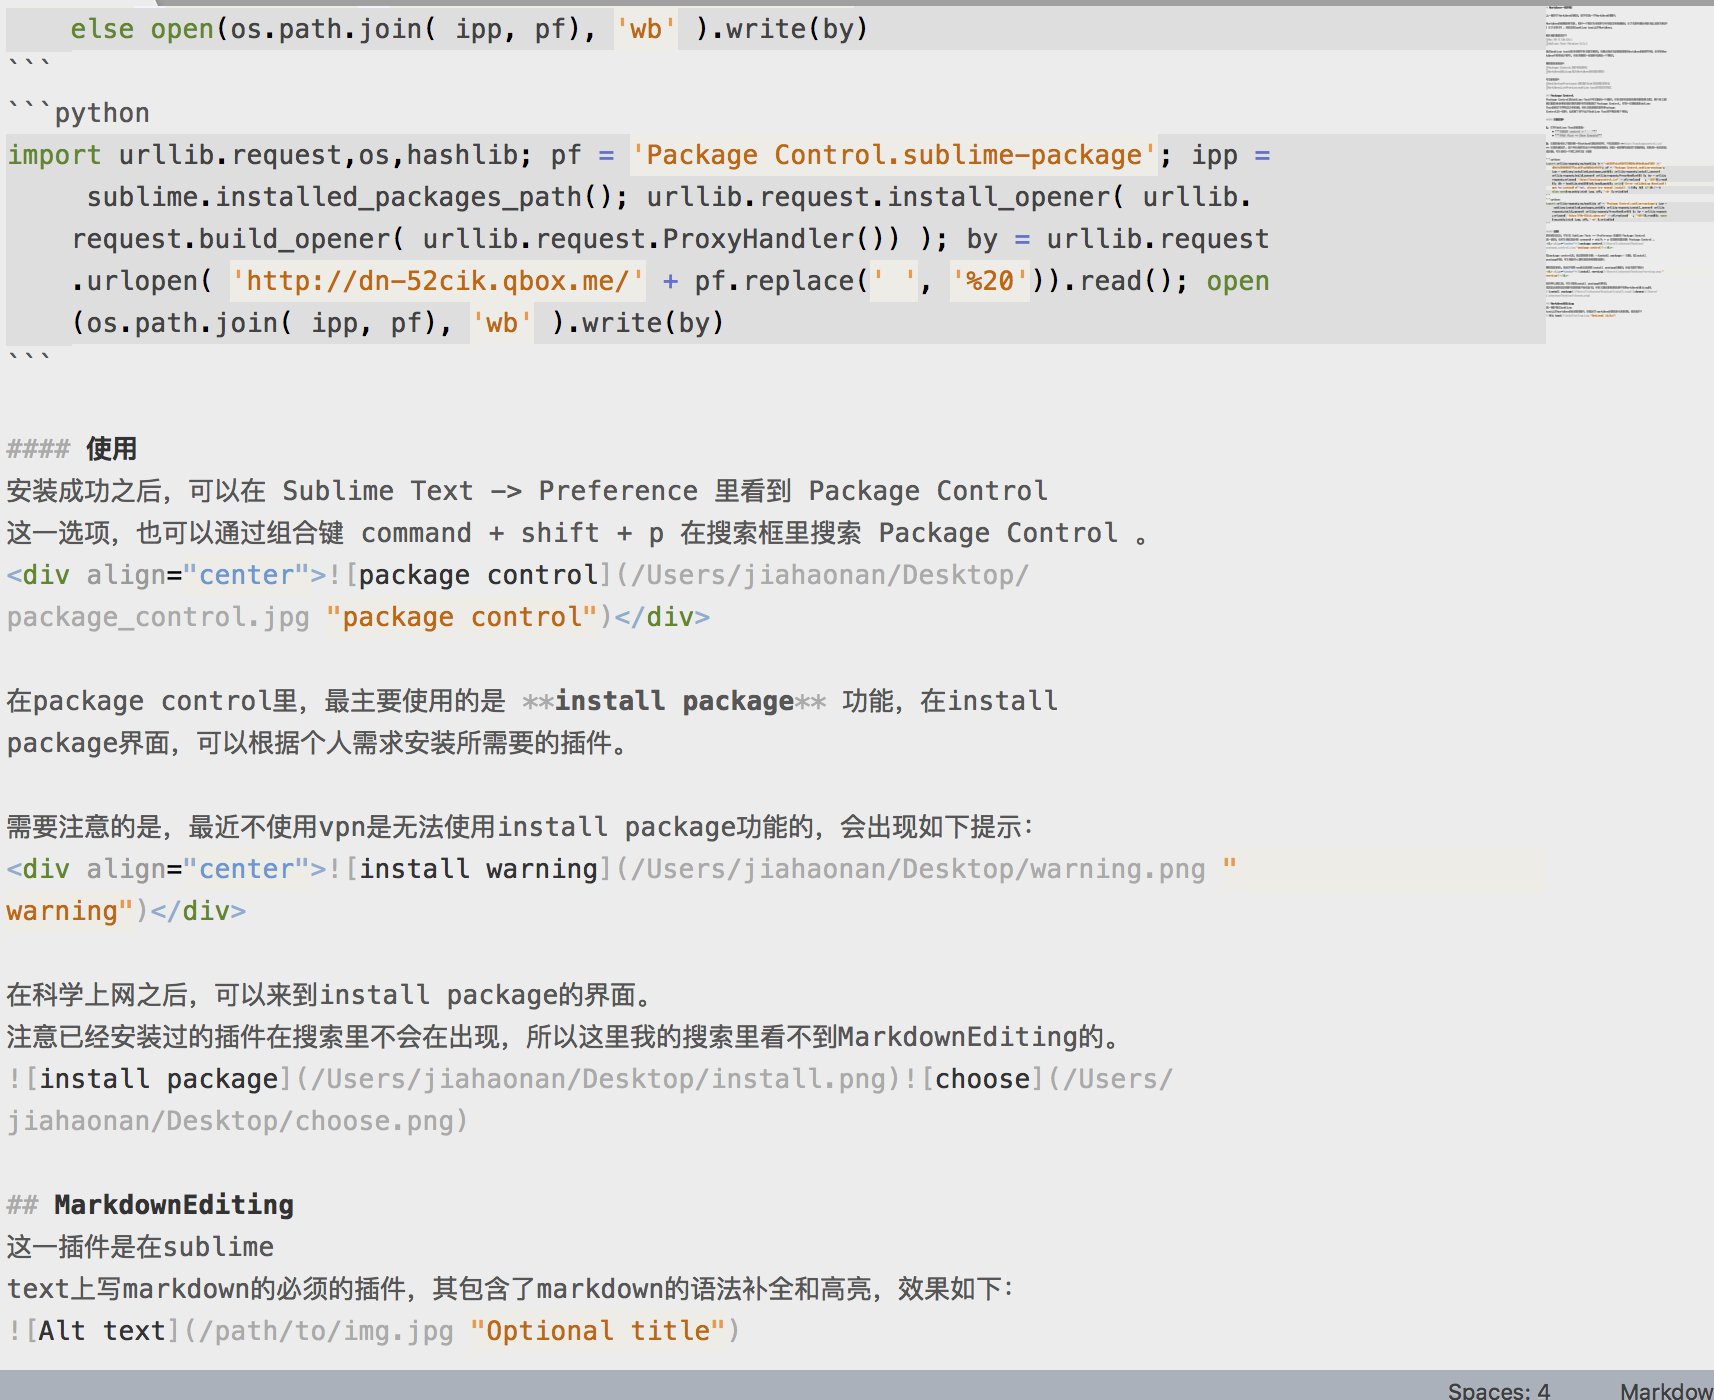Click the '%20' string literal
The width and height of the screenshot is (1714, 1400).
(989, 281)
